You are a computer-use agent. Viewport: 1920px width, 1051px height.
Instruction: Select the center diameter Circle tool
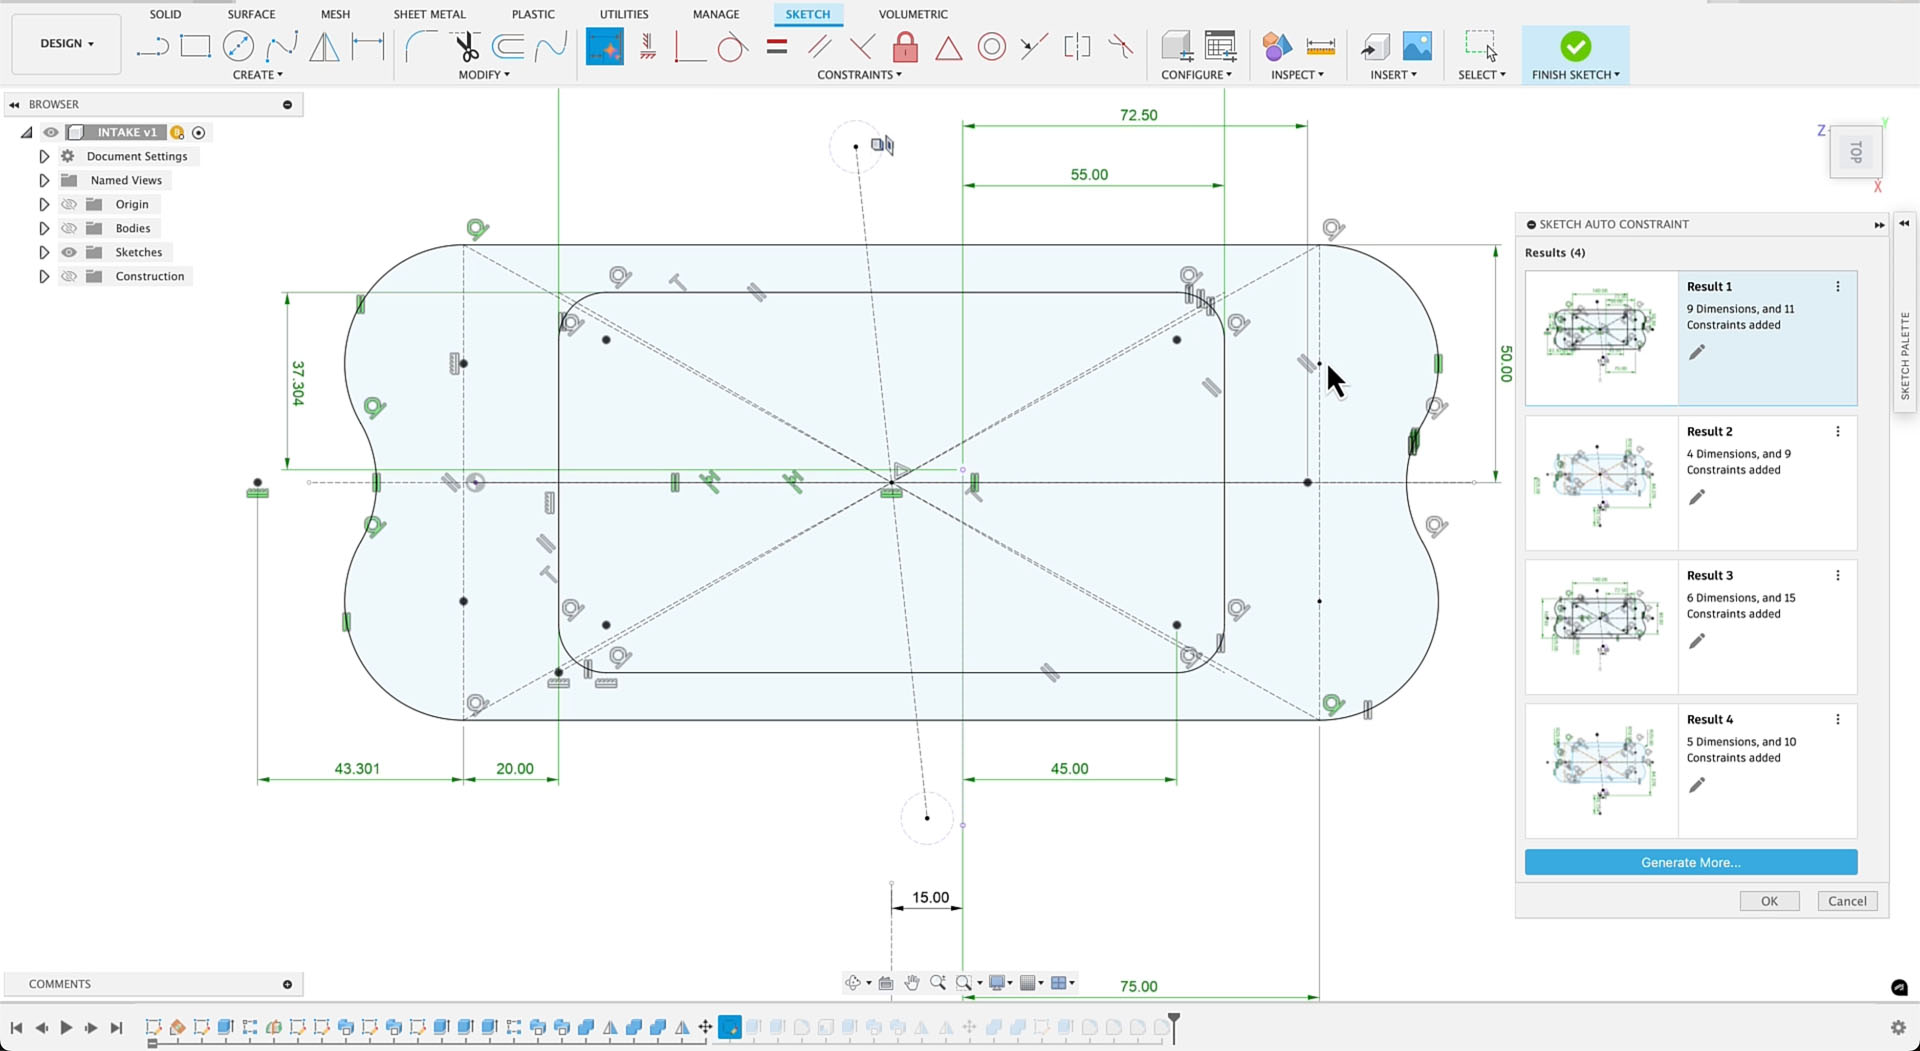(238, 46)
